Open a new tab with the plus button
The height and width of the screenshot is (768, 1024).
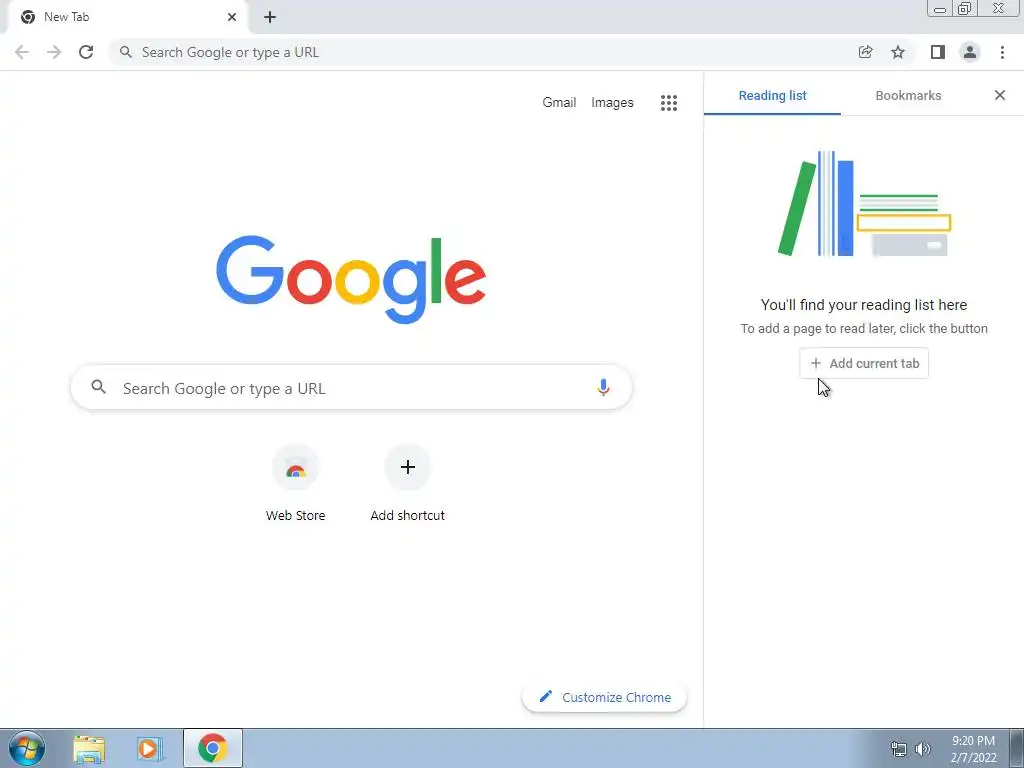[x=270, y=17]
